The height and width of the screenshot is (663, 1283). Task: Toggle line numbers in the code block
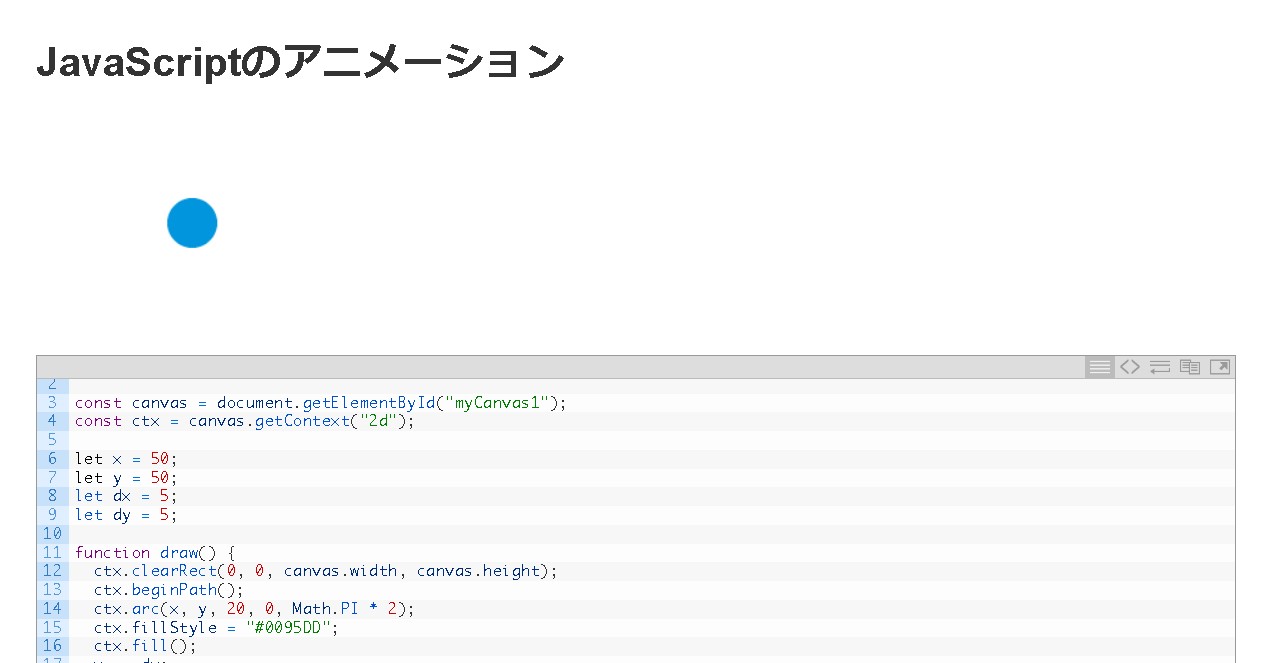[x=1099, y=367]
